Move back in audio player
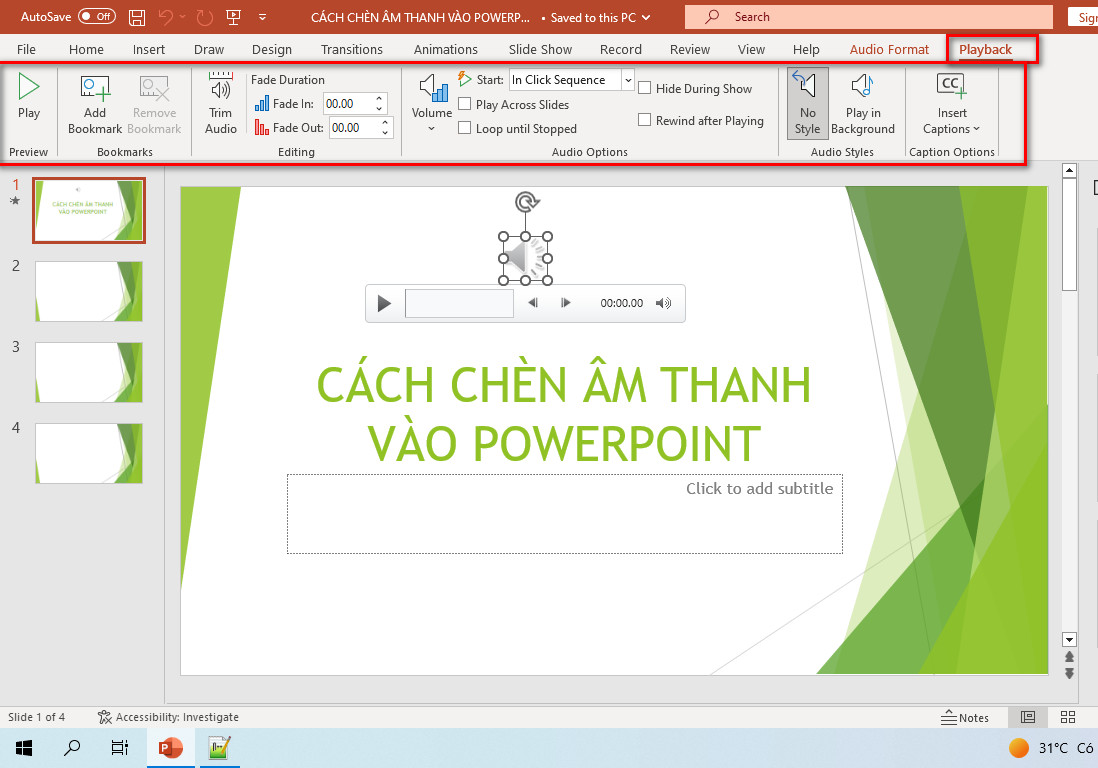 click(533, 302)
